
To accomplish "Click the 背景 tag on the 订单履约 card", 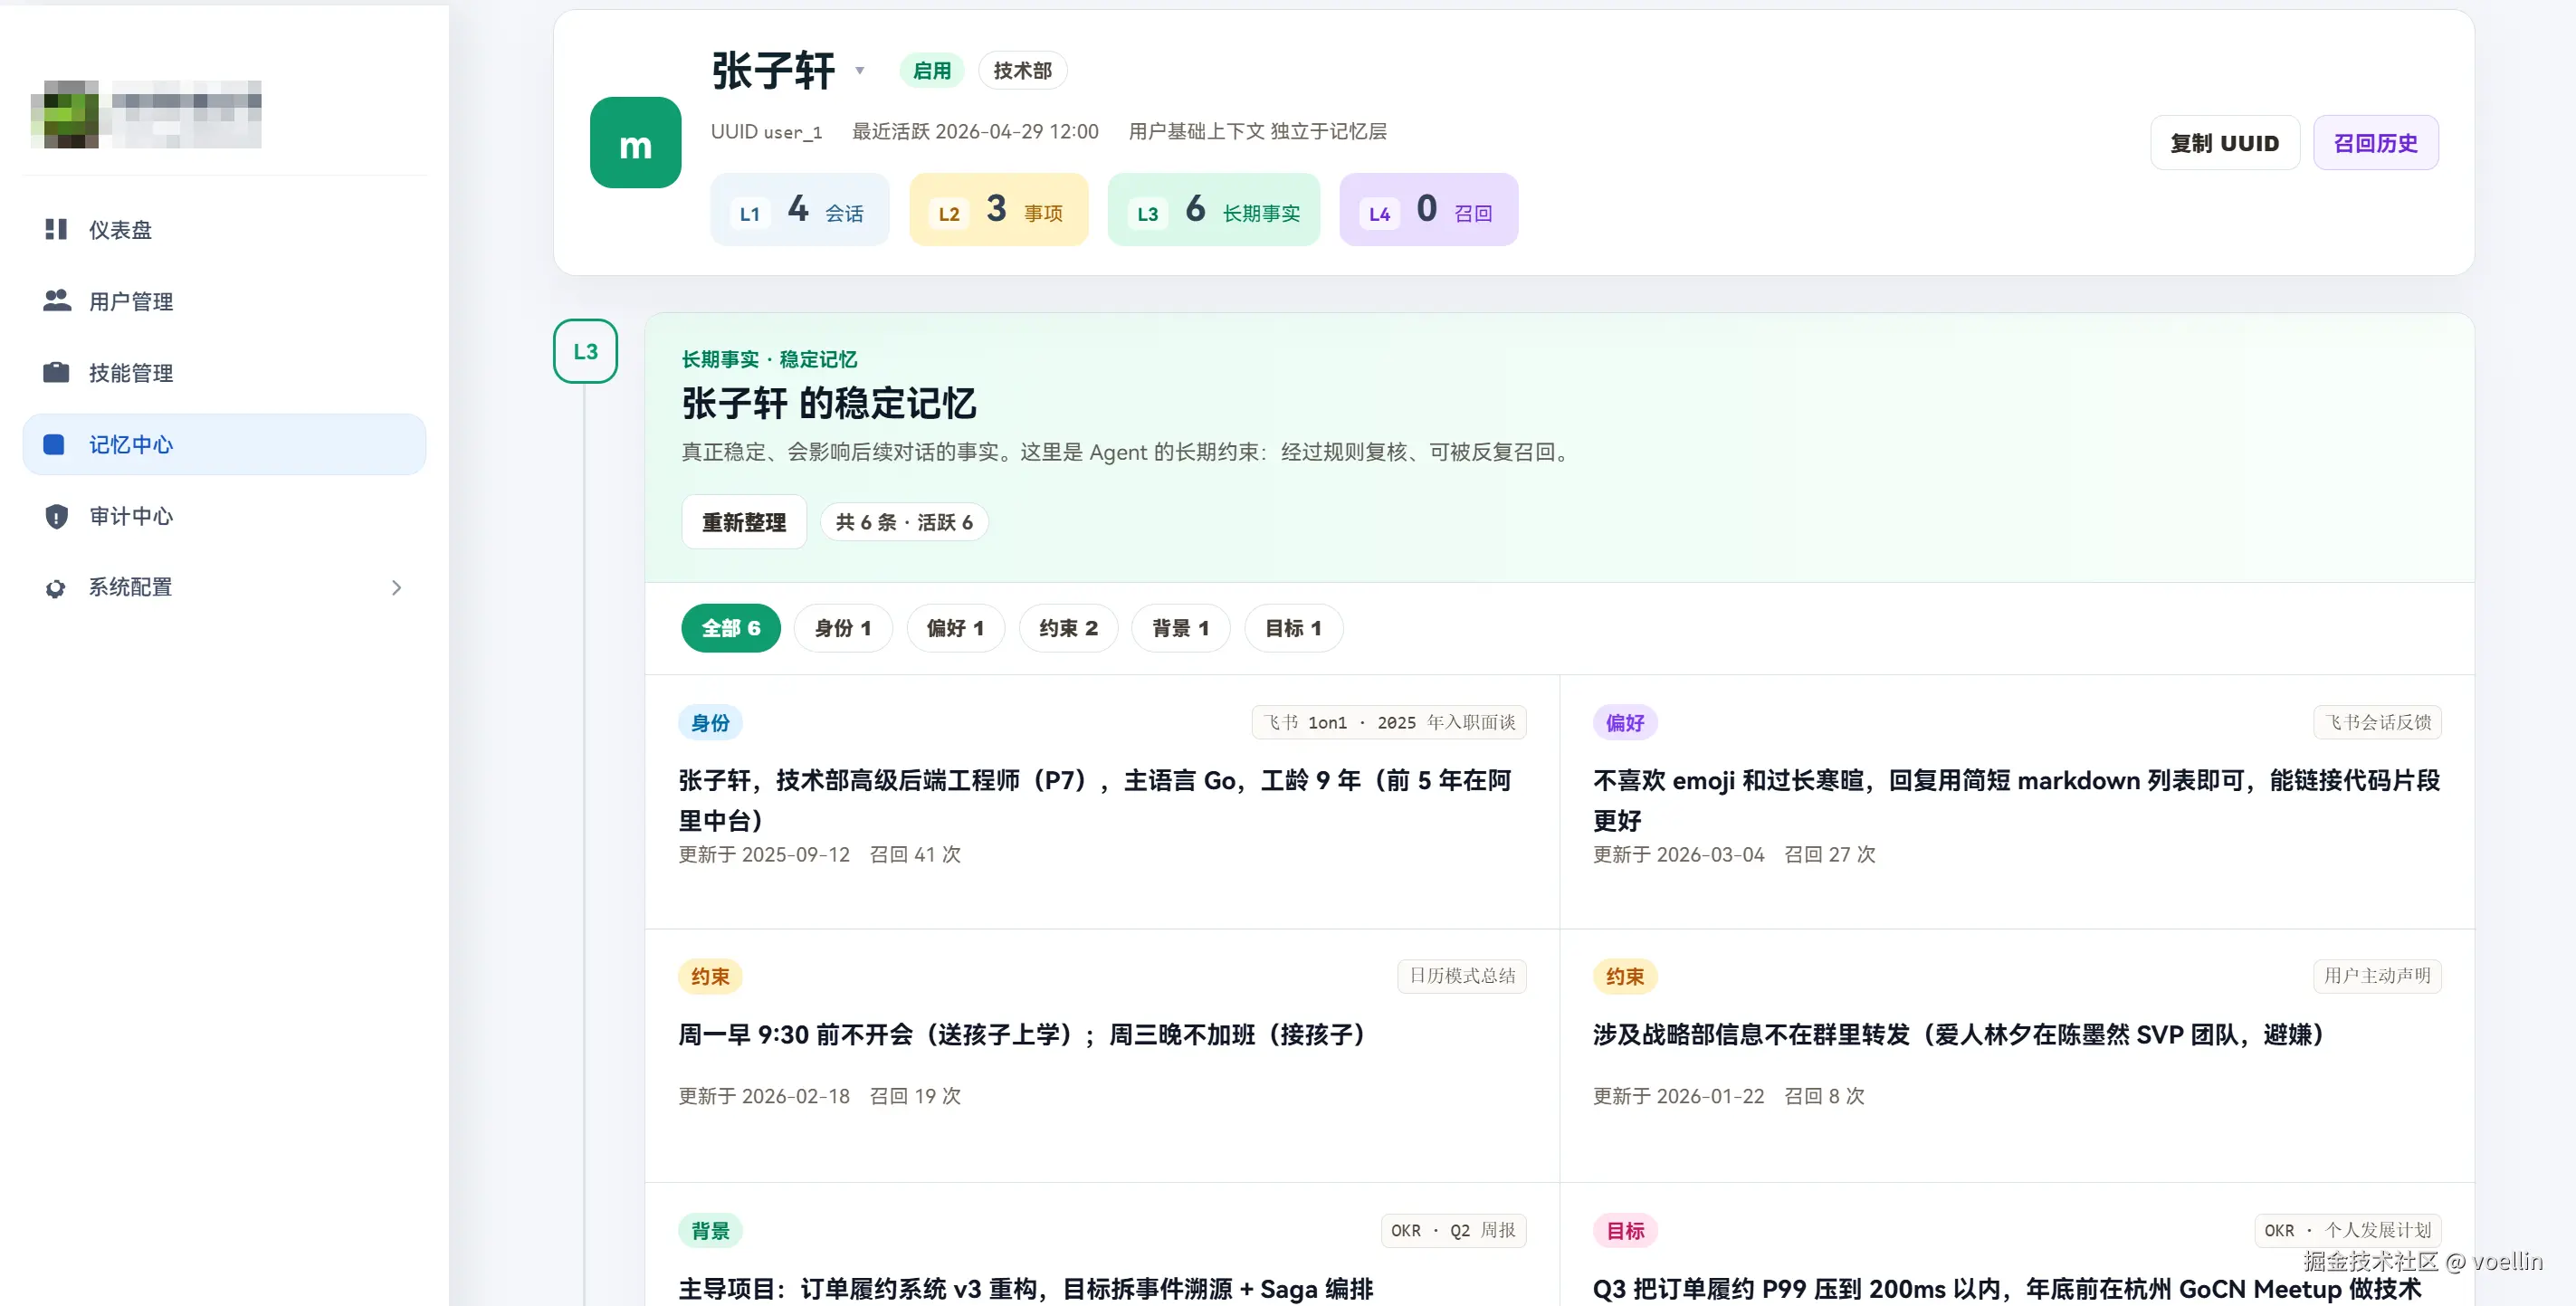I will point(710,1230).
